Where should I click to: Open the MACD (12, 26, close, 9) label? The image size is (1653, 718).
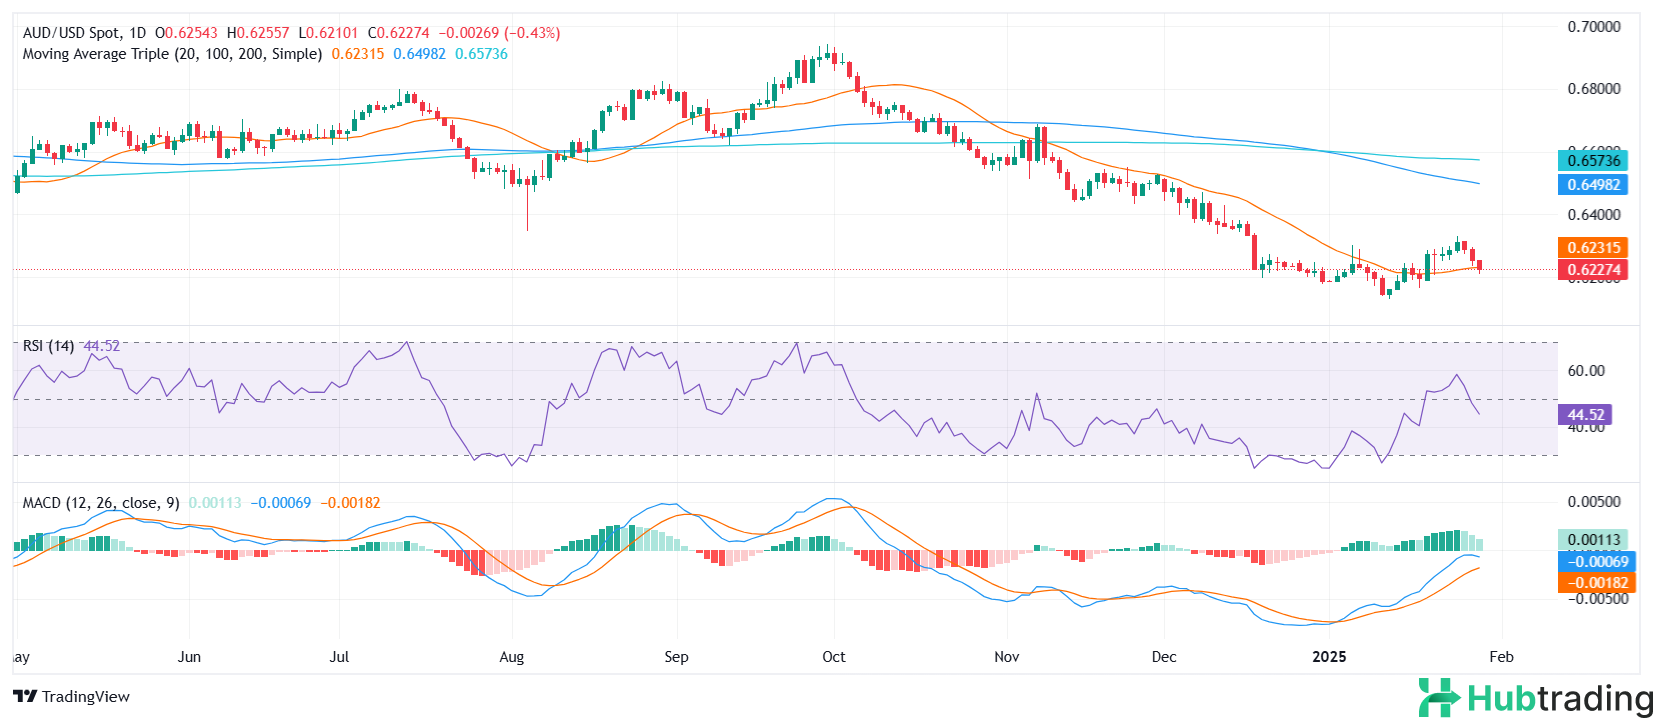click(x=101, y=503)
